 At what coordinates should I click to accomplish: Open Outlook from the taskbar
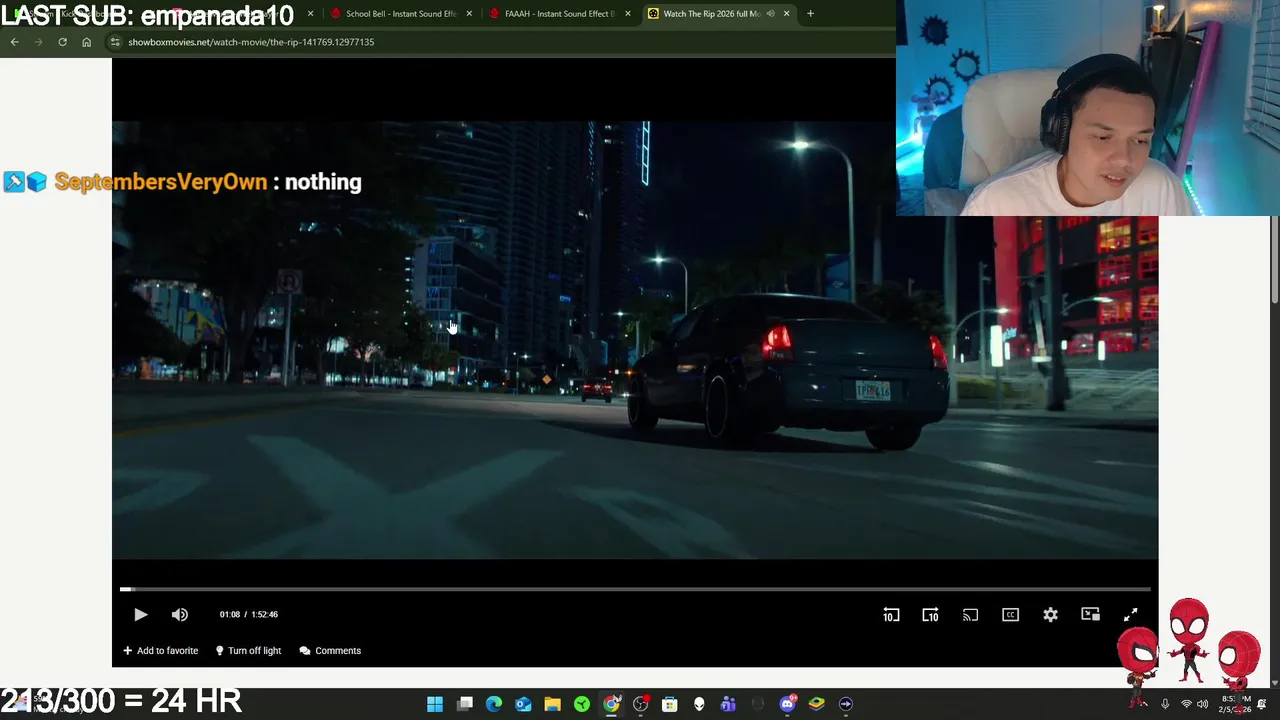coord(523,704)
